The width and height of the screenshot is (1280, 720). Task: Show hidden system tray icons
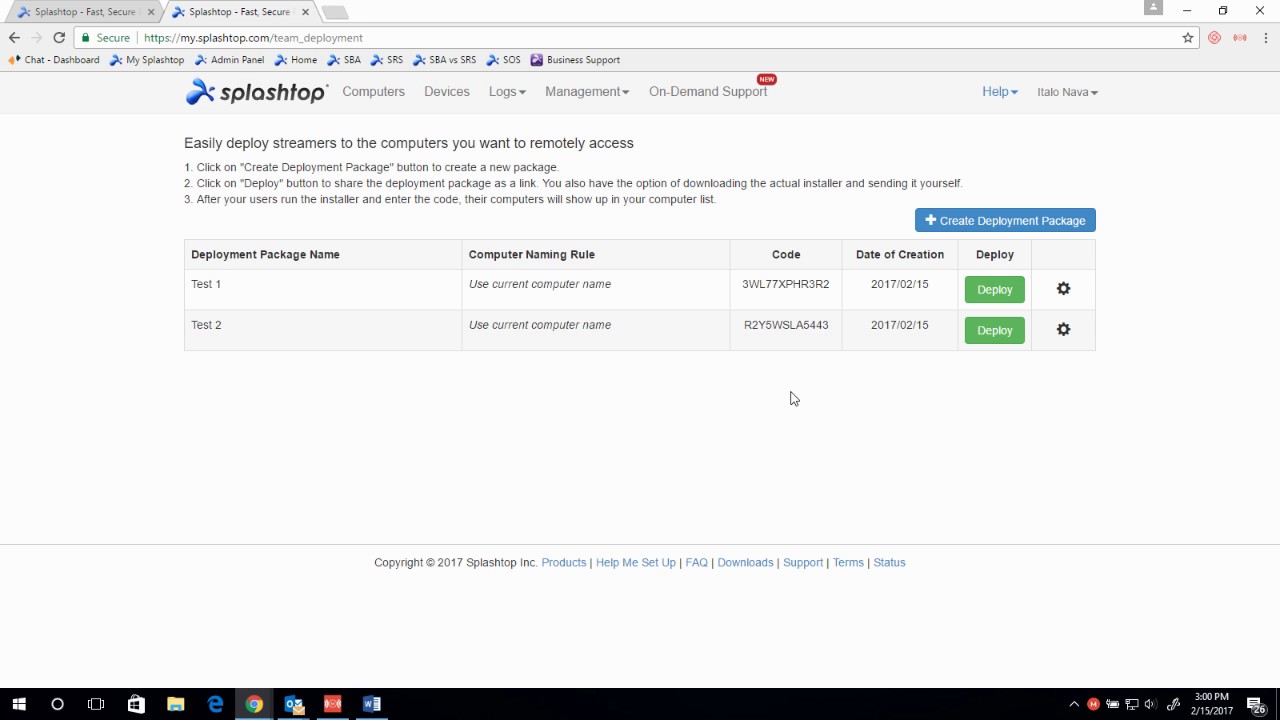(x=1074, y=704)
